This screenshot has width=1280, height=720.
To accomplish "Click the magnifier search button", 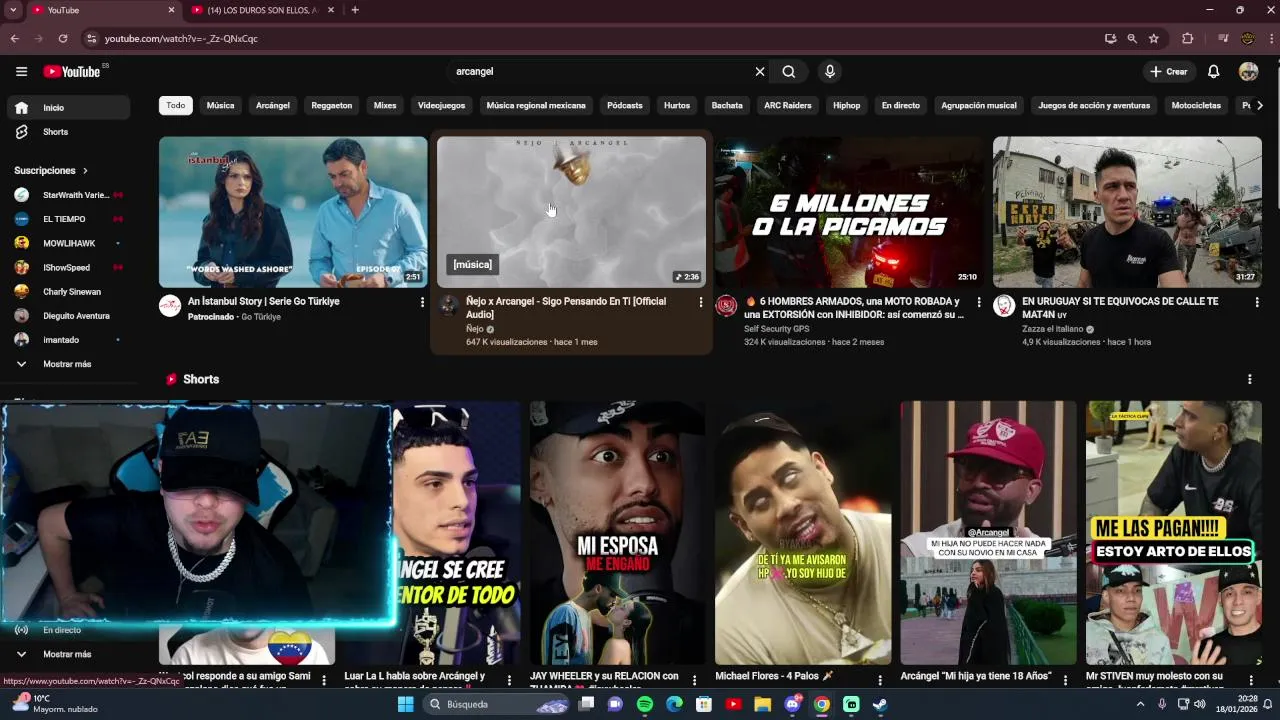I will click(789, 71).
